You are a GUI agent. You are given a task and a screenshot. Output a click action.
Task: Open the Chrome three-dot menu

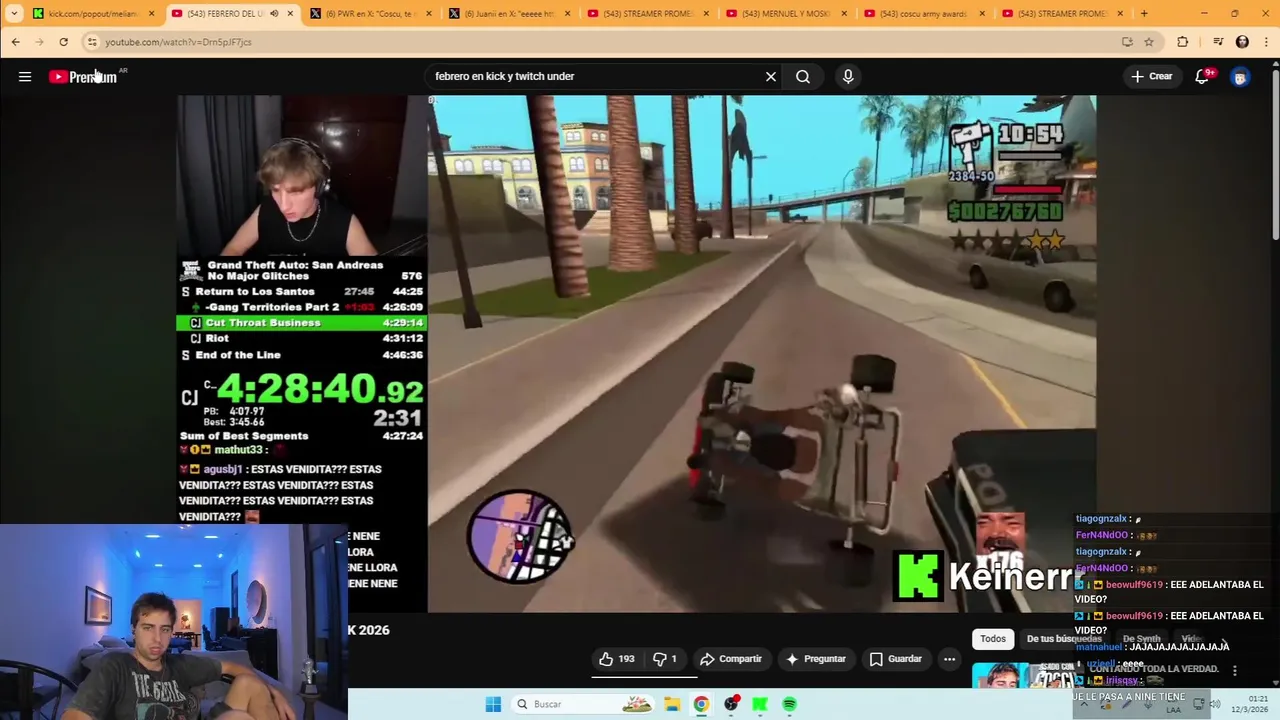(1267, 42)
